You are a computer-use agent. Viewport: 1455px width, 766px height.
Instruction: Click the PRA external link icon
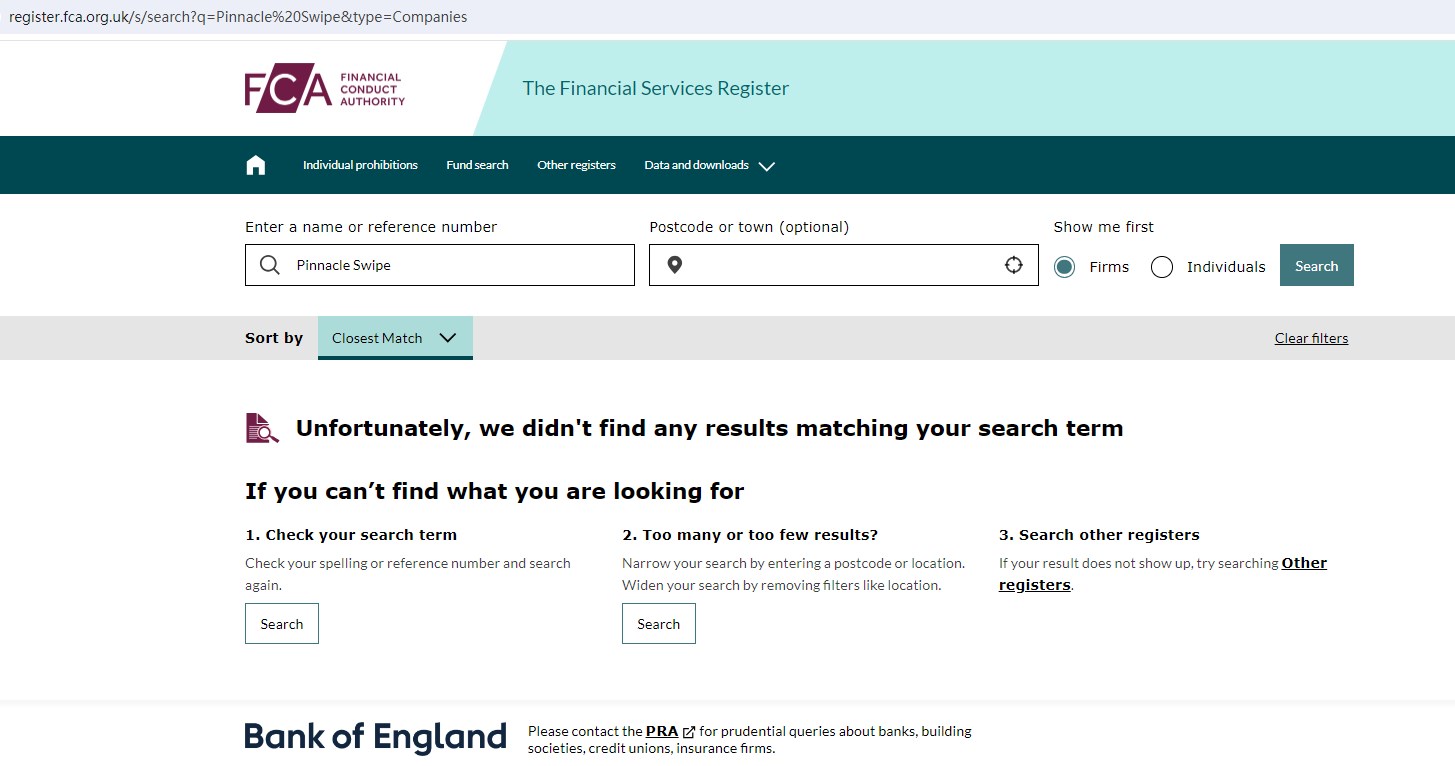click(x=689, y=732)
